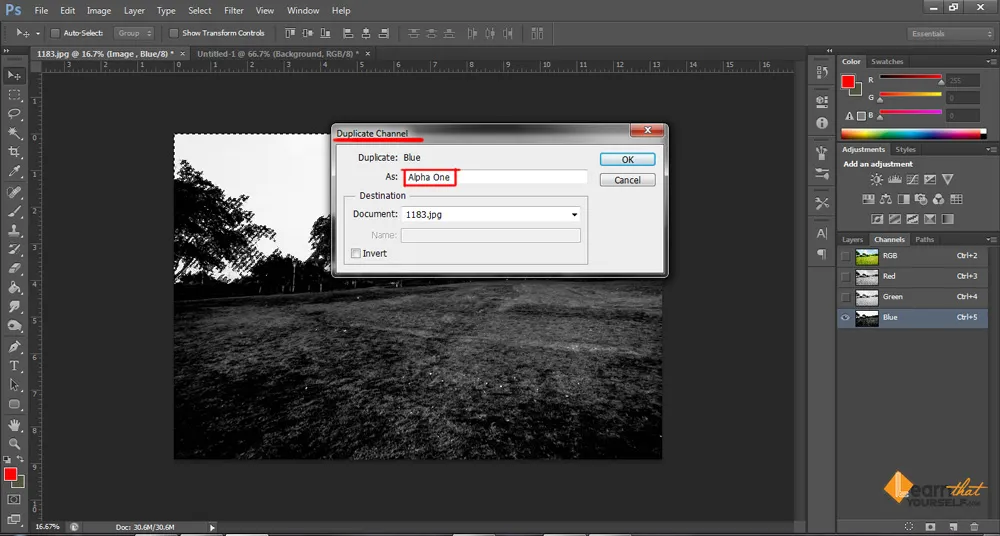Select the Crop tool
The image size is (1000, 536).
point(15,152)
